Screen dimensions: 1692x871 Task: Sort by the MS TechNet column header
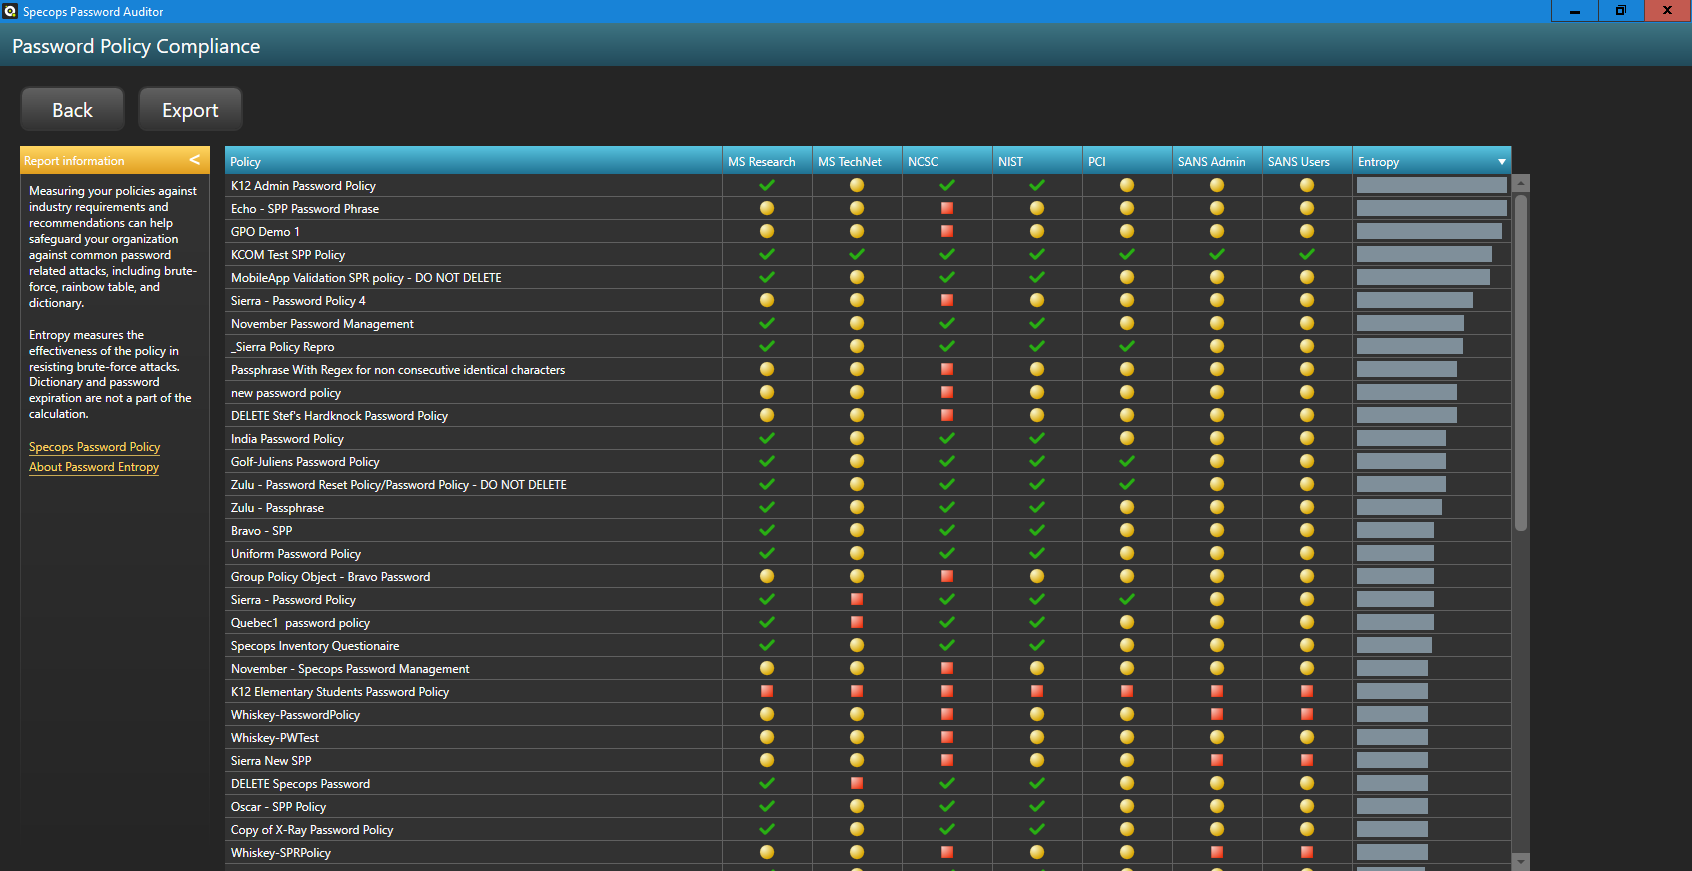click(x=857, y=161)
